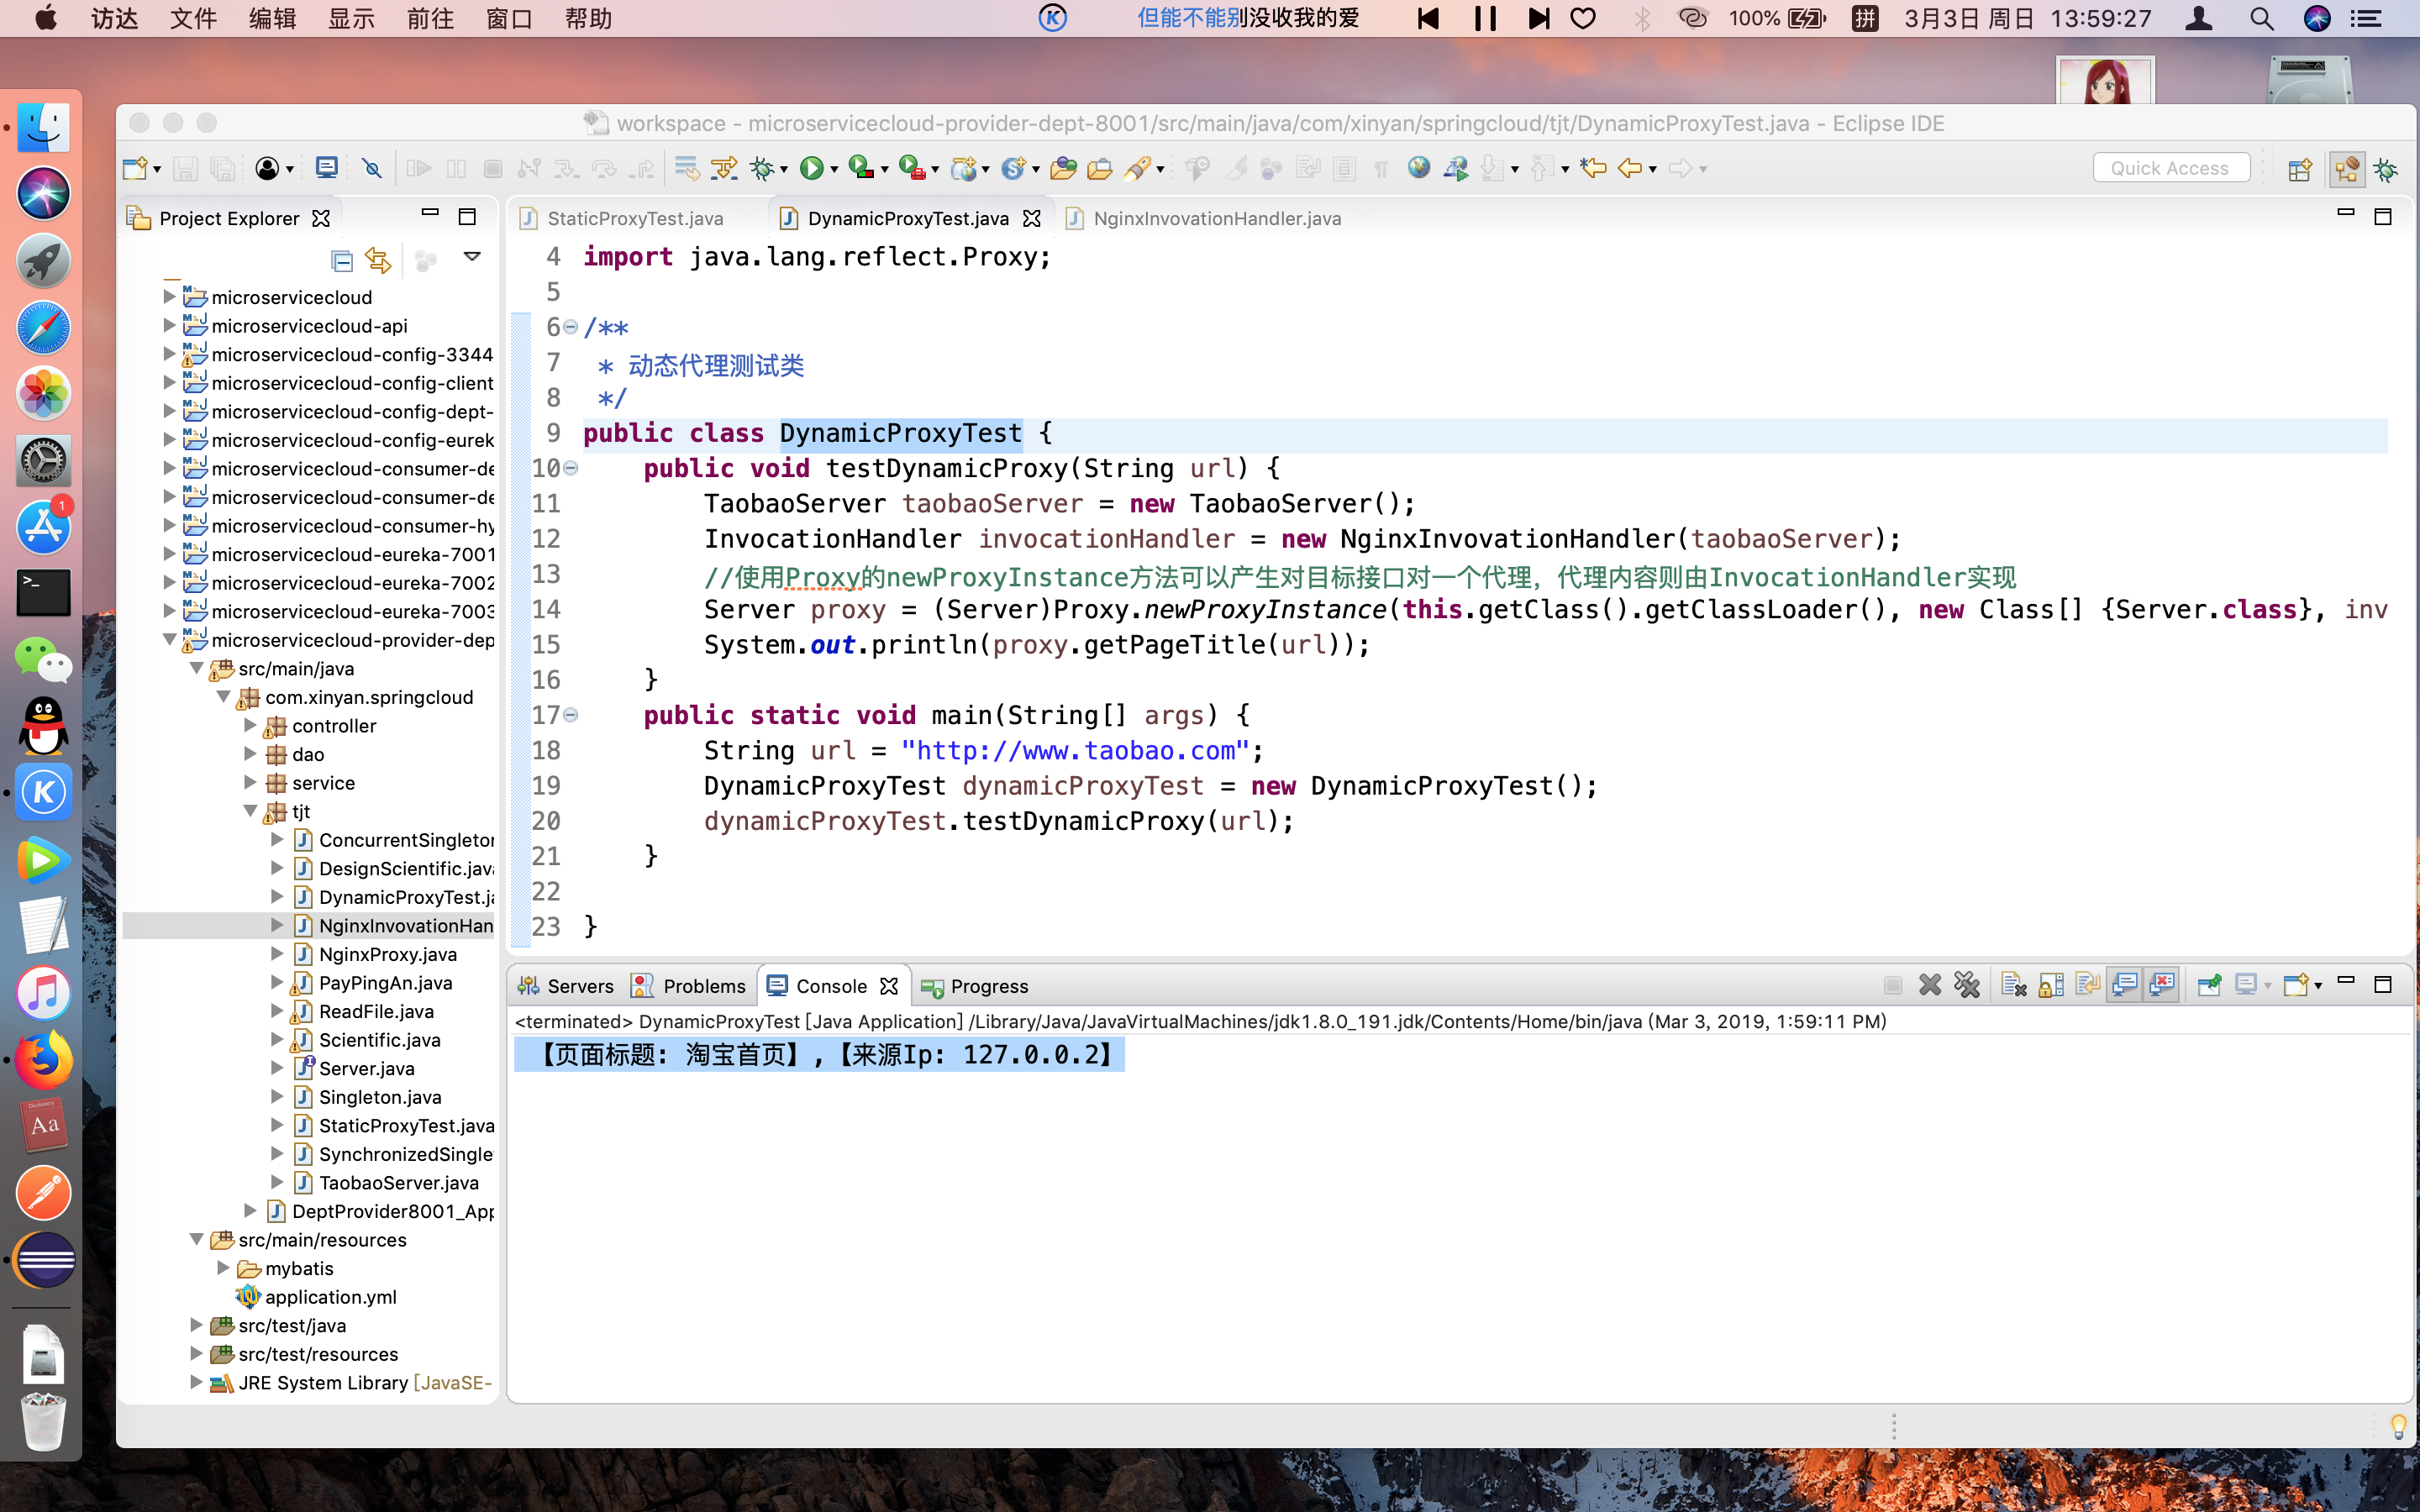Collapse the tjt package in tree

251,811
